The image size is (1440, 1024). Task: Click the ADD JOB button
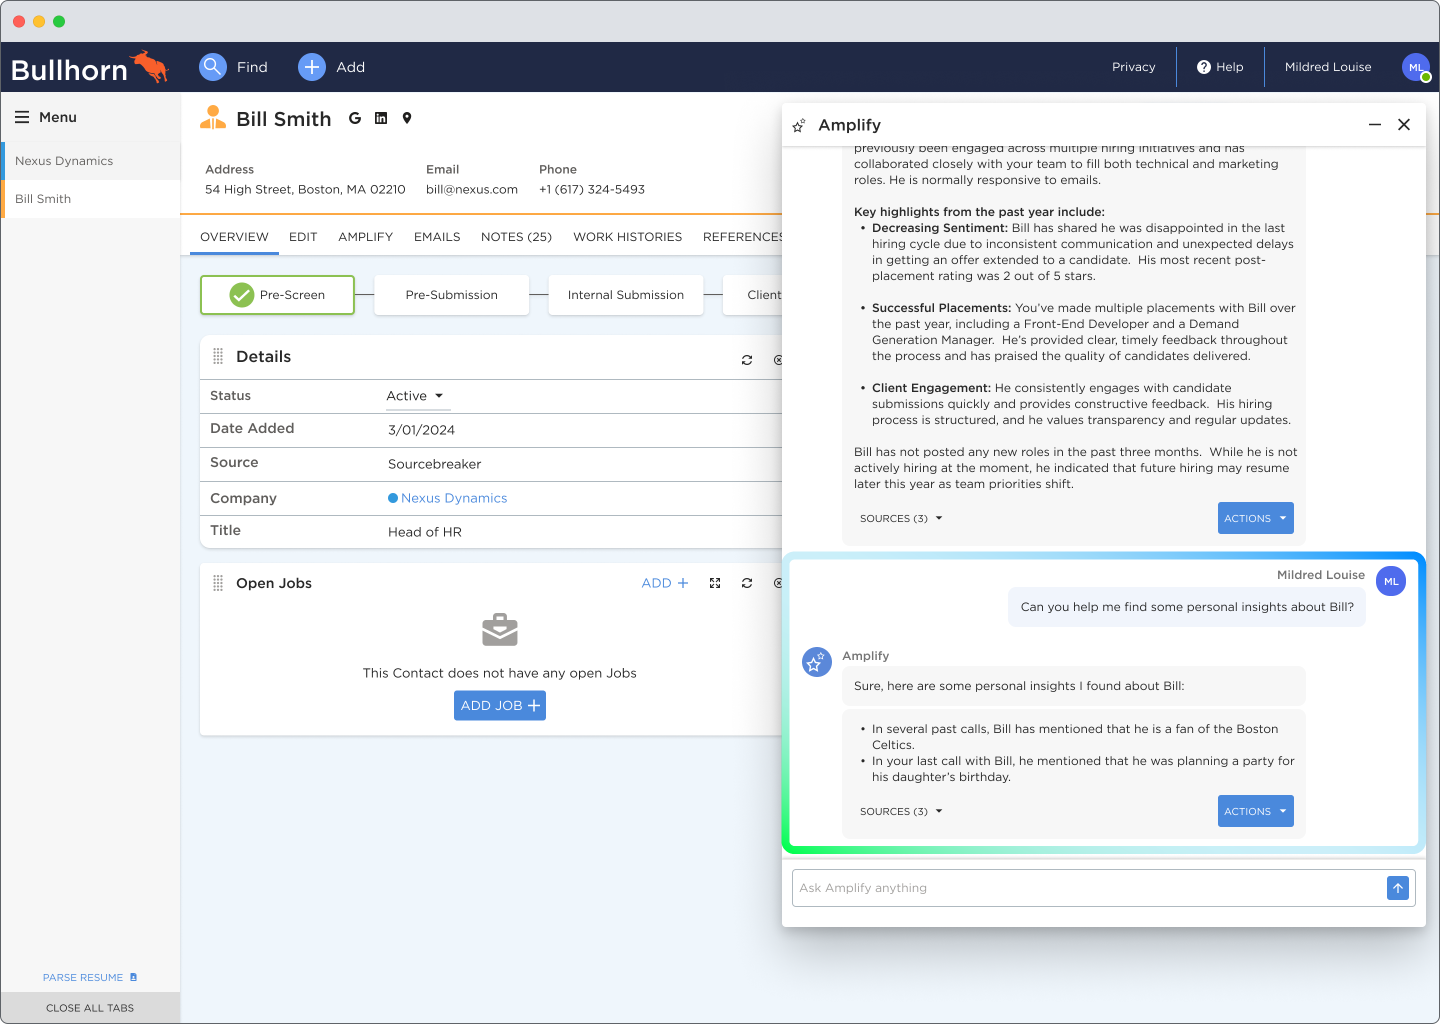[500, 706]
